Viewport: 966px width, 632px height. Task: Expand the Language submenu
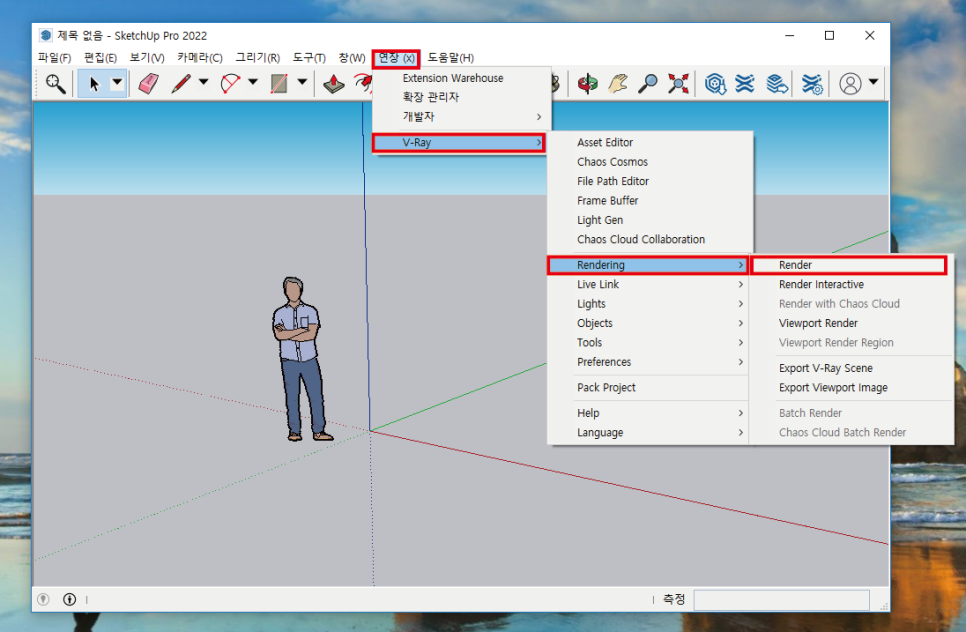pos(649,432)
